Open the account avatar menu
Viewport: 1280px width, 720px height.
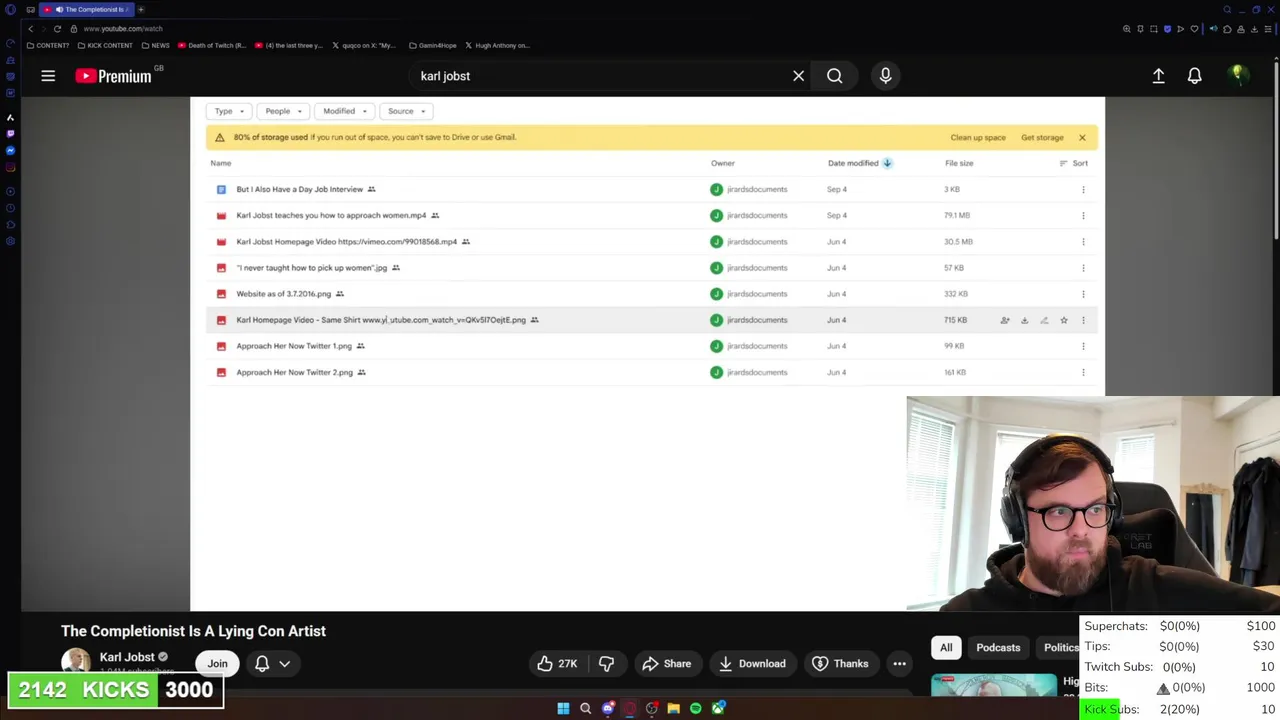click(1237, 75)
